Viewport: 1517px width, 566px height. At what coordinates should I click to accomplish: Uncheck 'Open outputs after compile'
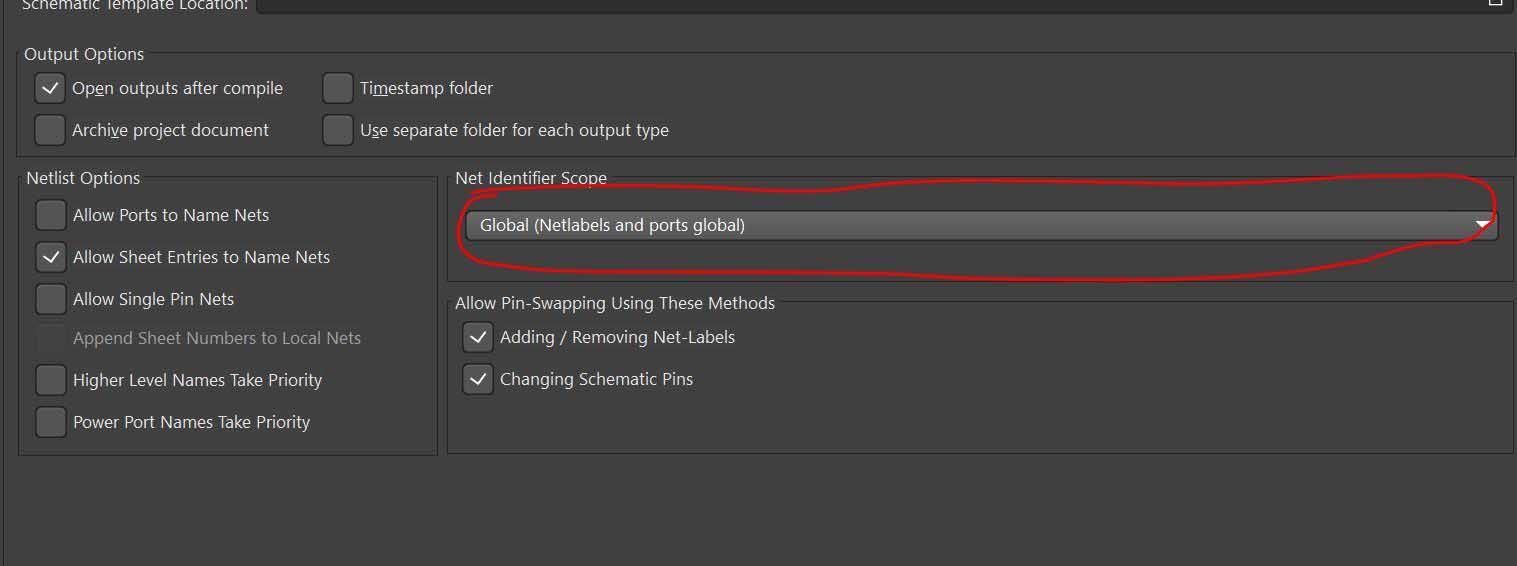[x=50, y=89]
